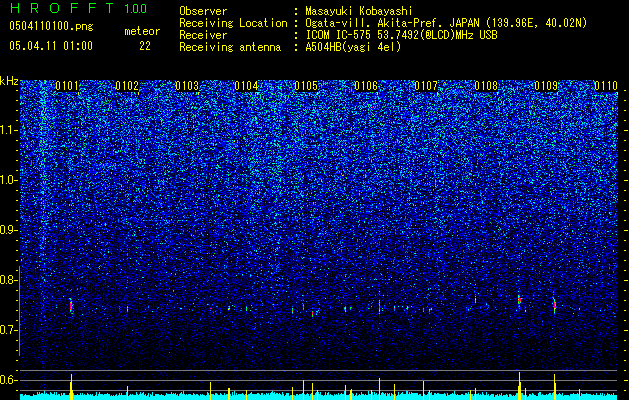Screen dimensions: 629x400
Task: Click the 0107 time marker
Action: 426,86
